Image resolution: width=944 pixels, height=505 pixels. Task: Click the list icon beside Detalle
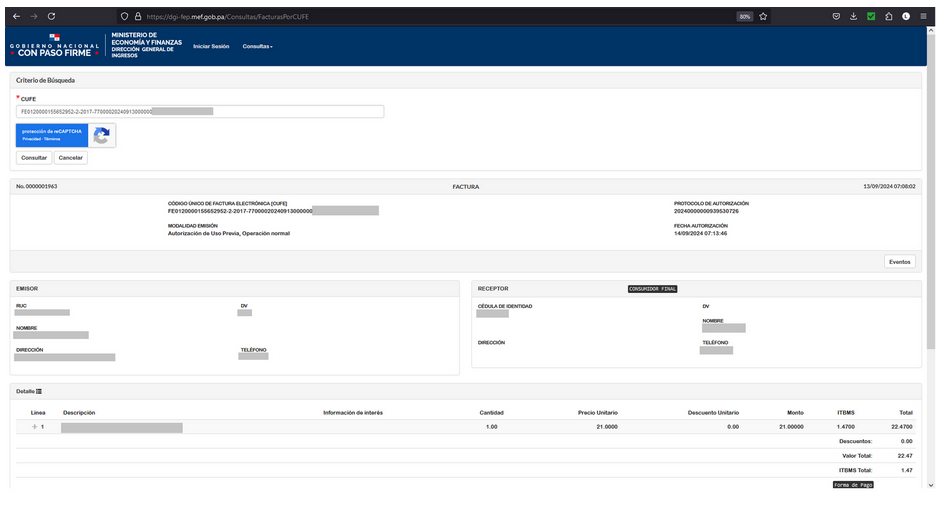pos(39,391)
